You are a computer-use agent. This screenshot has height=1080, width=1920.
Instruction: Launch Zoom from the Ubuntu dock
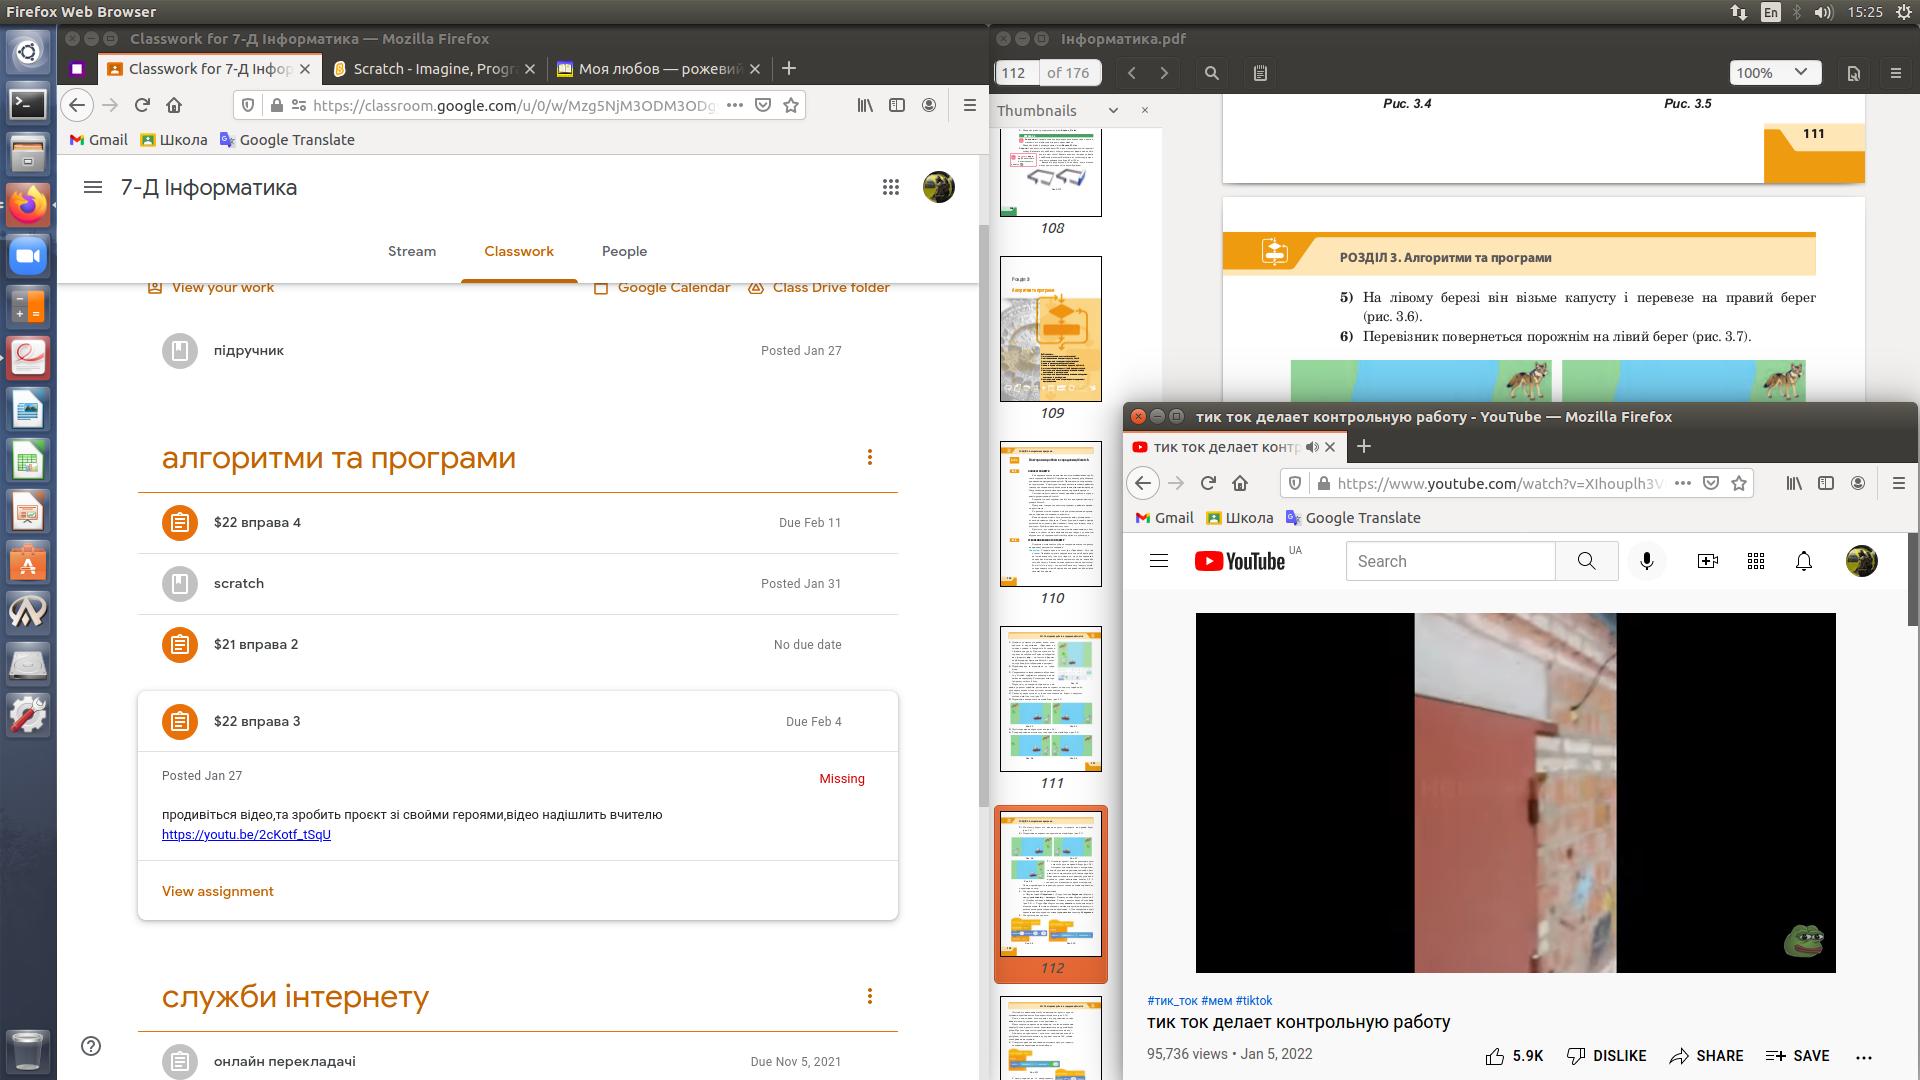pos(28,256)
